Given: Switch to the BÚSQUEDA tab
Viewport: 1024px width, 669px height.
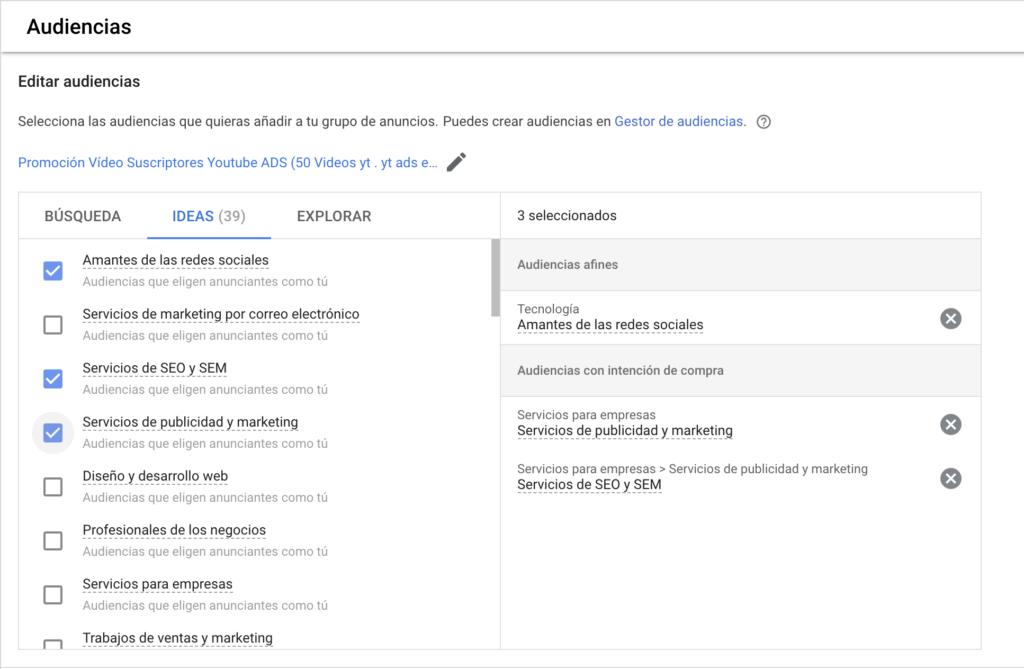Looking at the screenshot, I should [x=83, y=216].
